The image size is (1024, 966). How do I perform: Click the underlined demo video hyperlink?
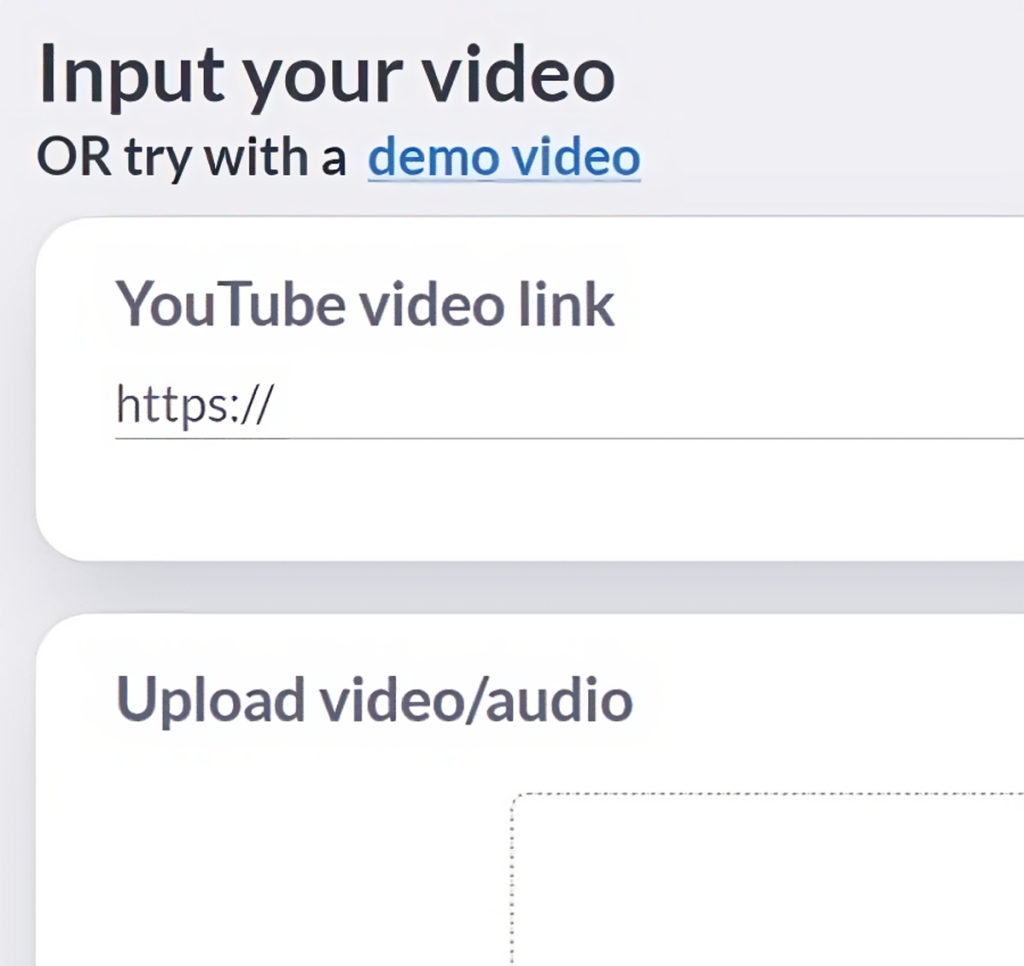(x=504, y=156)
